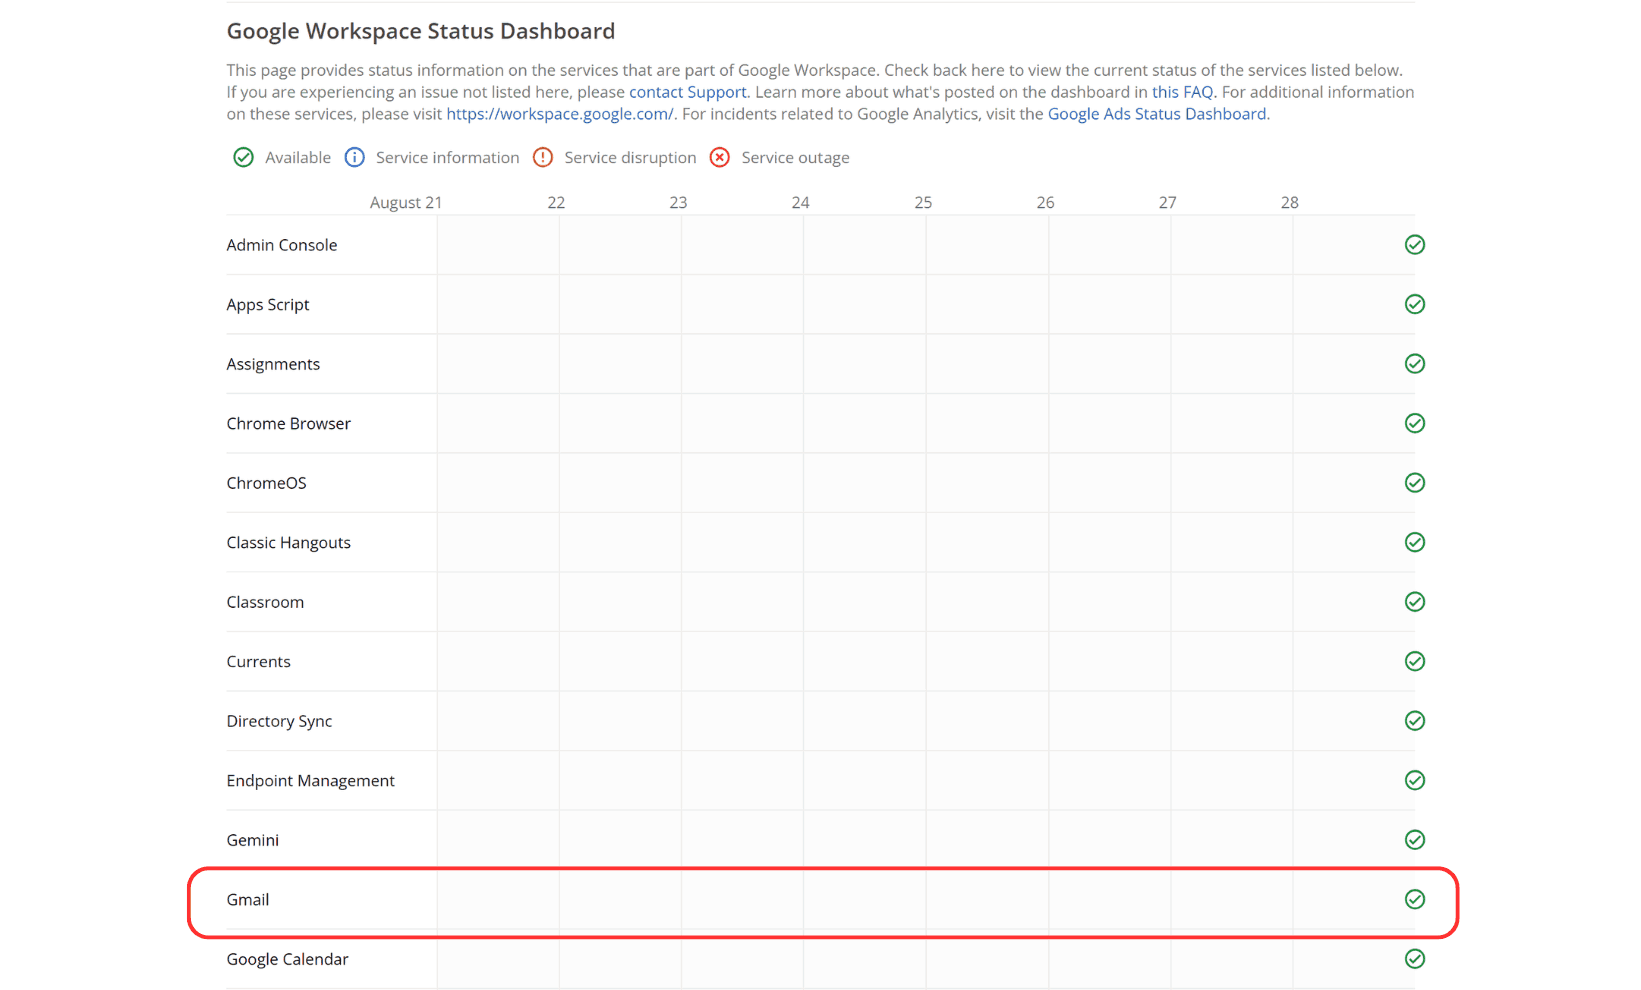Click the Admin Console service name

(x=281, y=245)
